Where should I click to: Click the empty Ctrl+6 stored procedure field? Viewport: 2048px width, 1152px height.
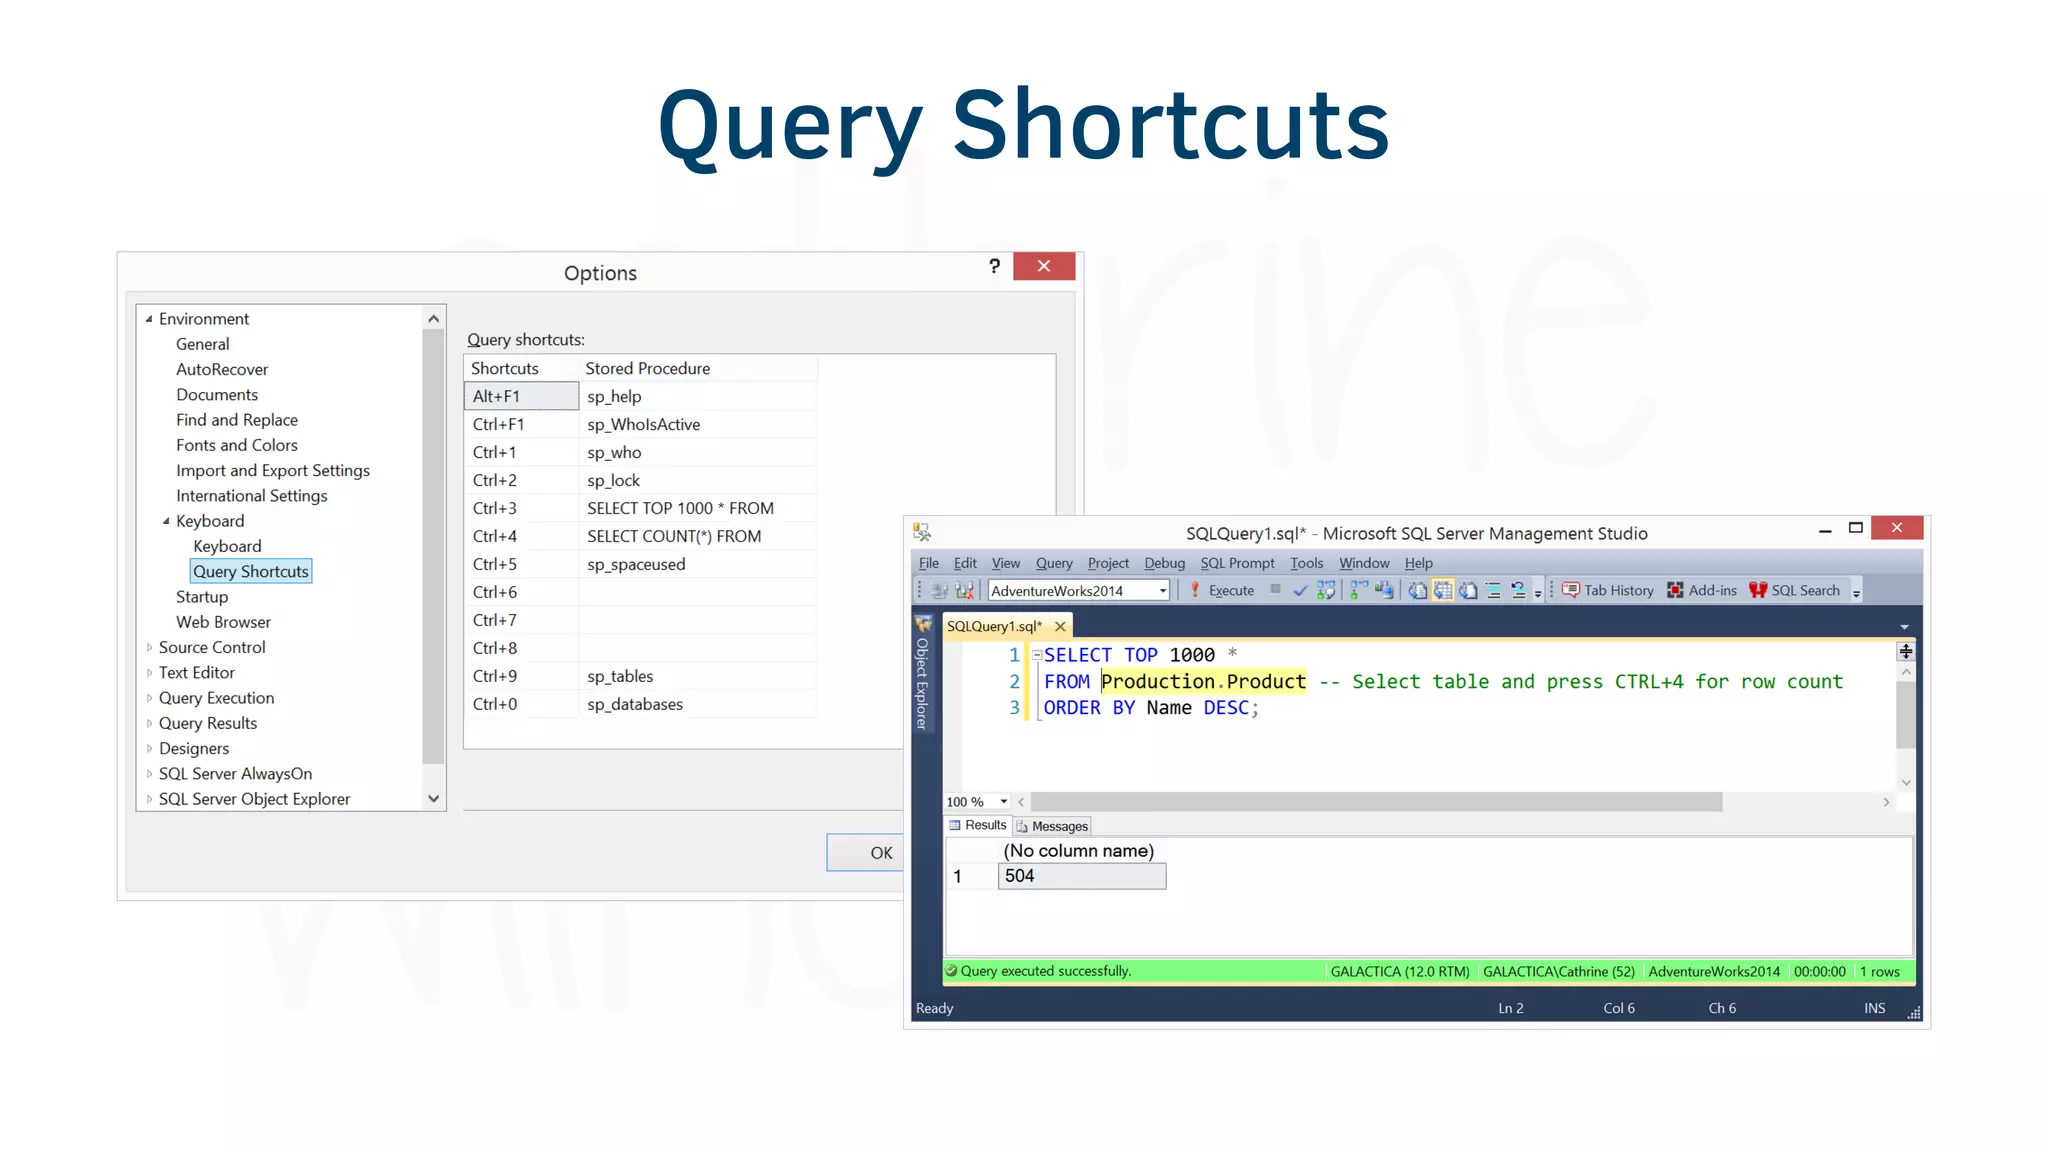pyautogui.click(x=698, y=592)
